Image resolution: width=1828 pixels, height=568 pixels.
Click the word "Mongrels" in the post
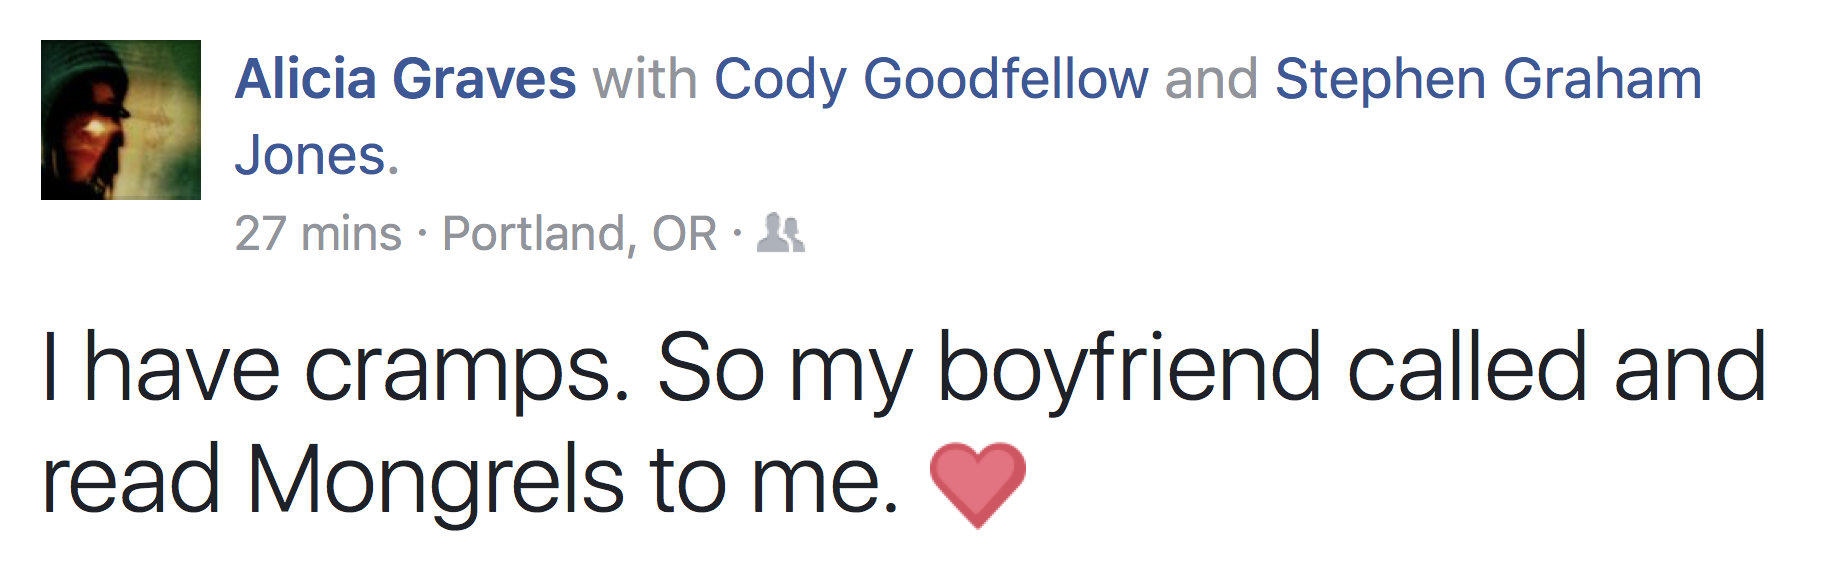click(x=436, y=480)
